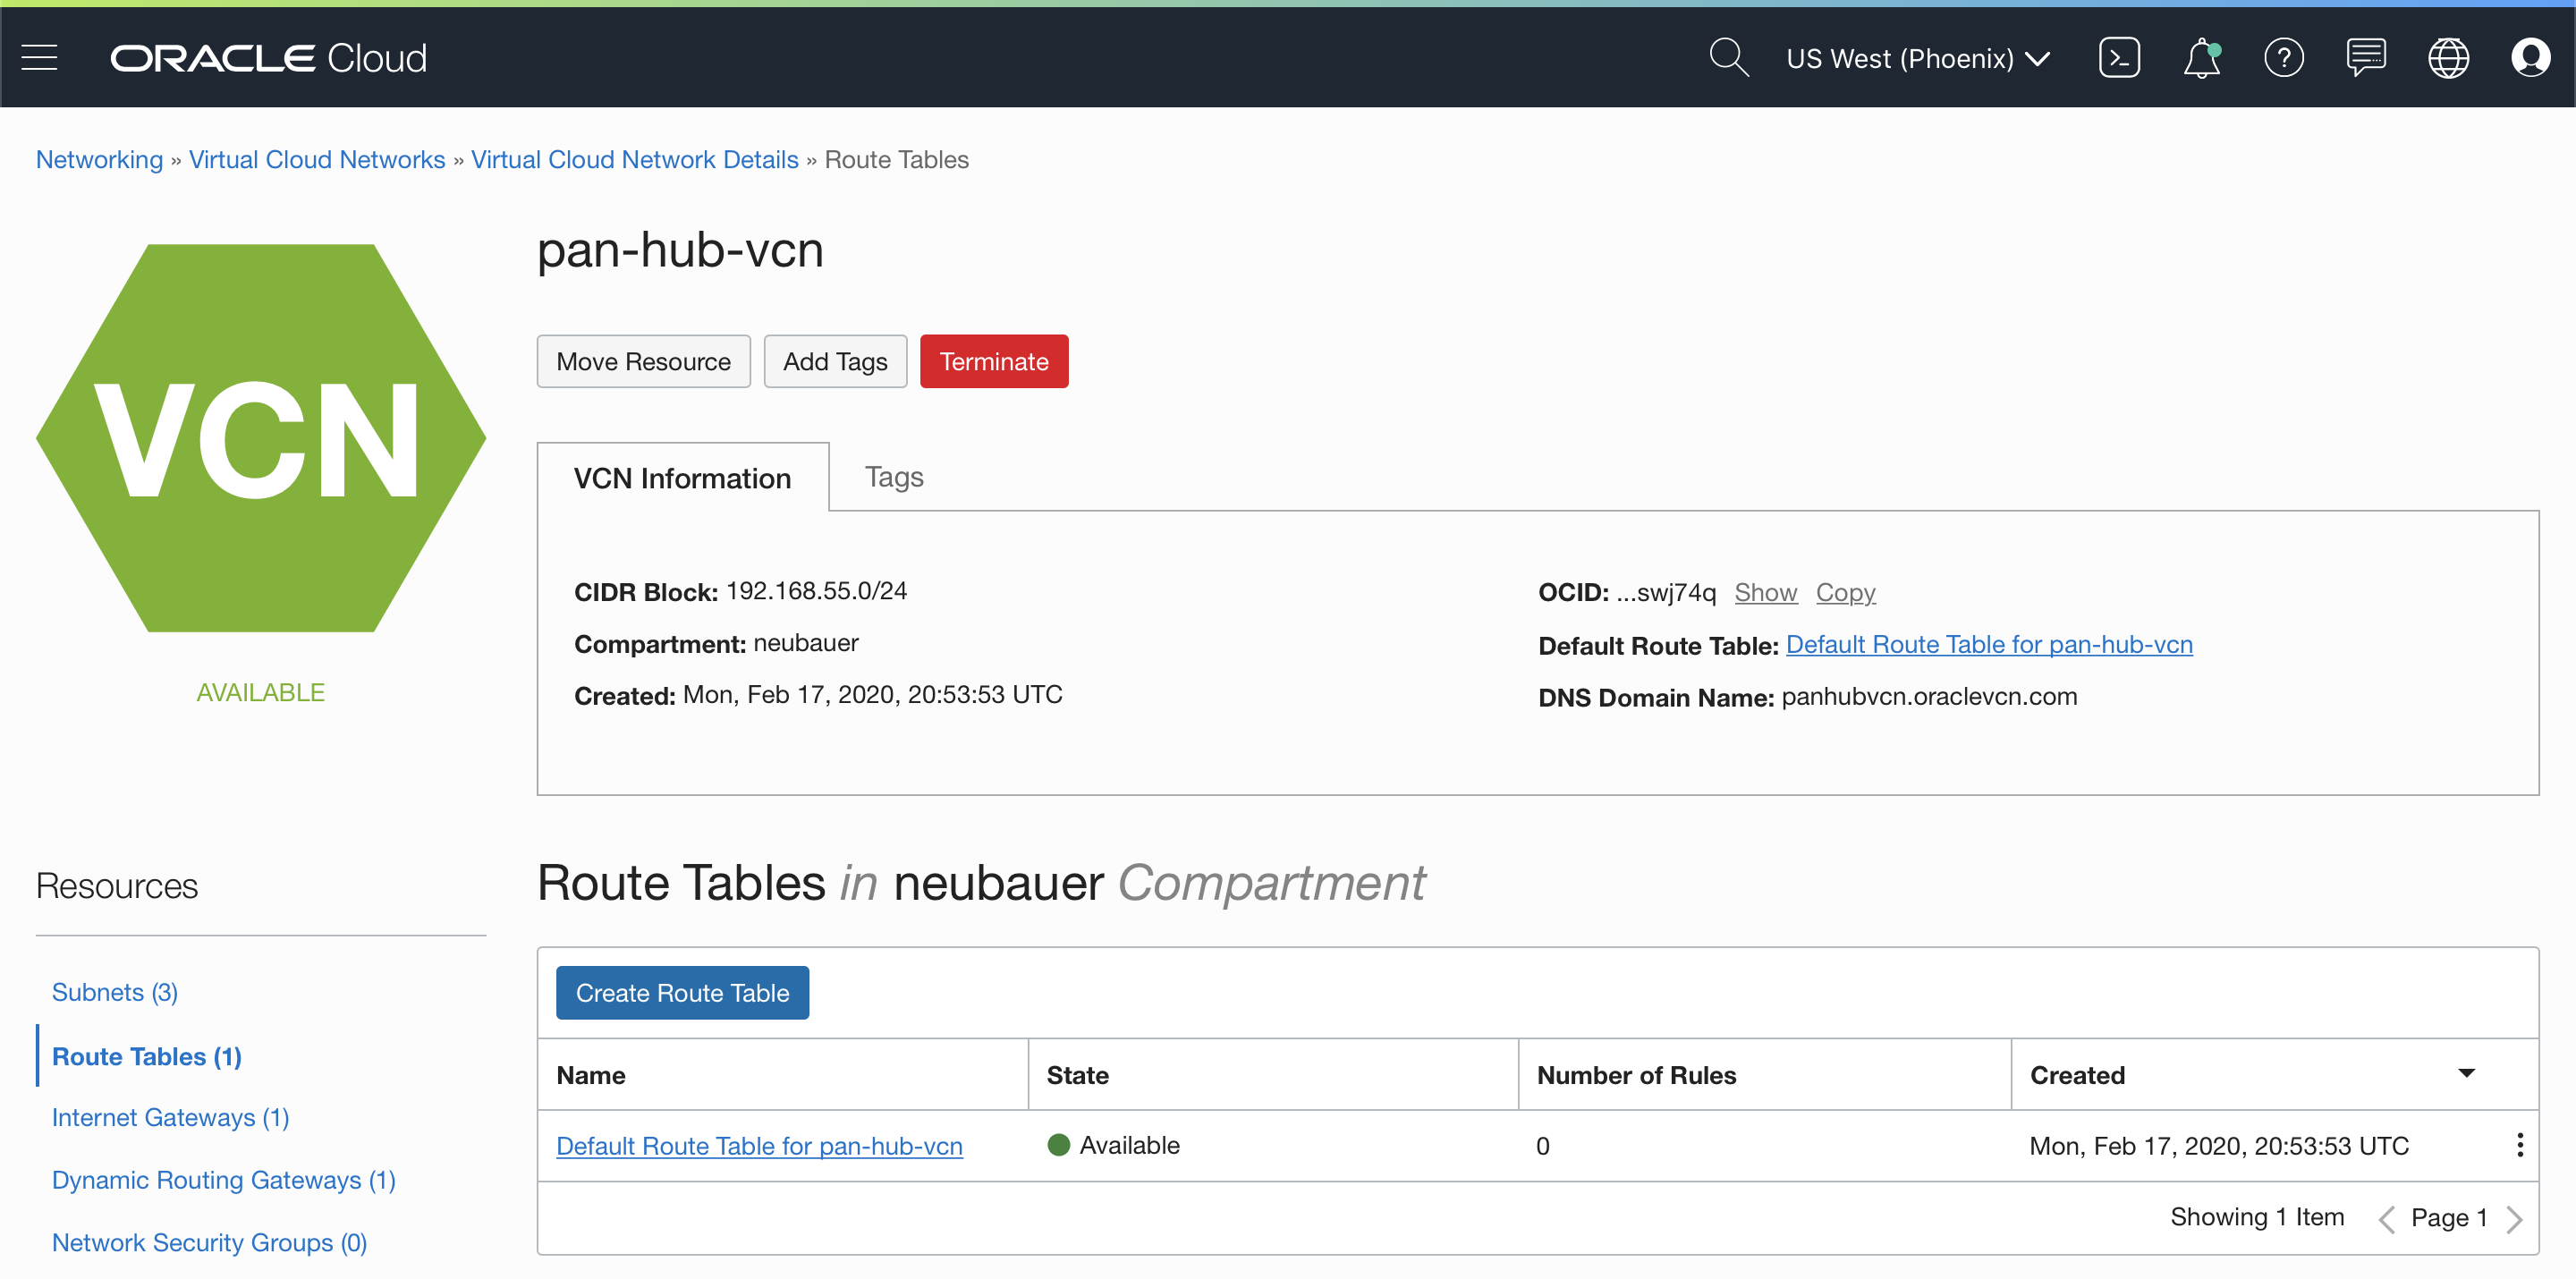Viewport: 2576px width, 1279px height.
Task: Click the language globe icon
Action: (2448, 58)
